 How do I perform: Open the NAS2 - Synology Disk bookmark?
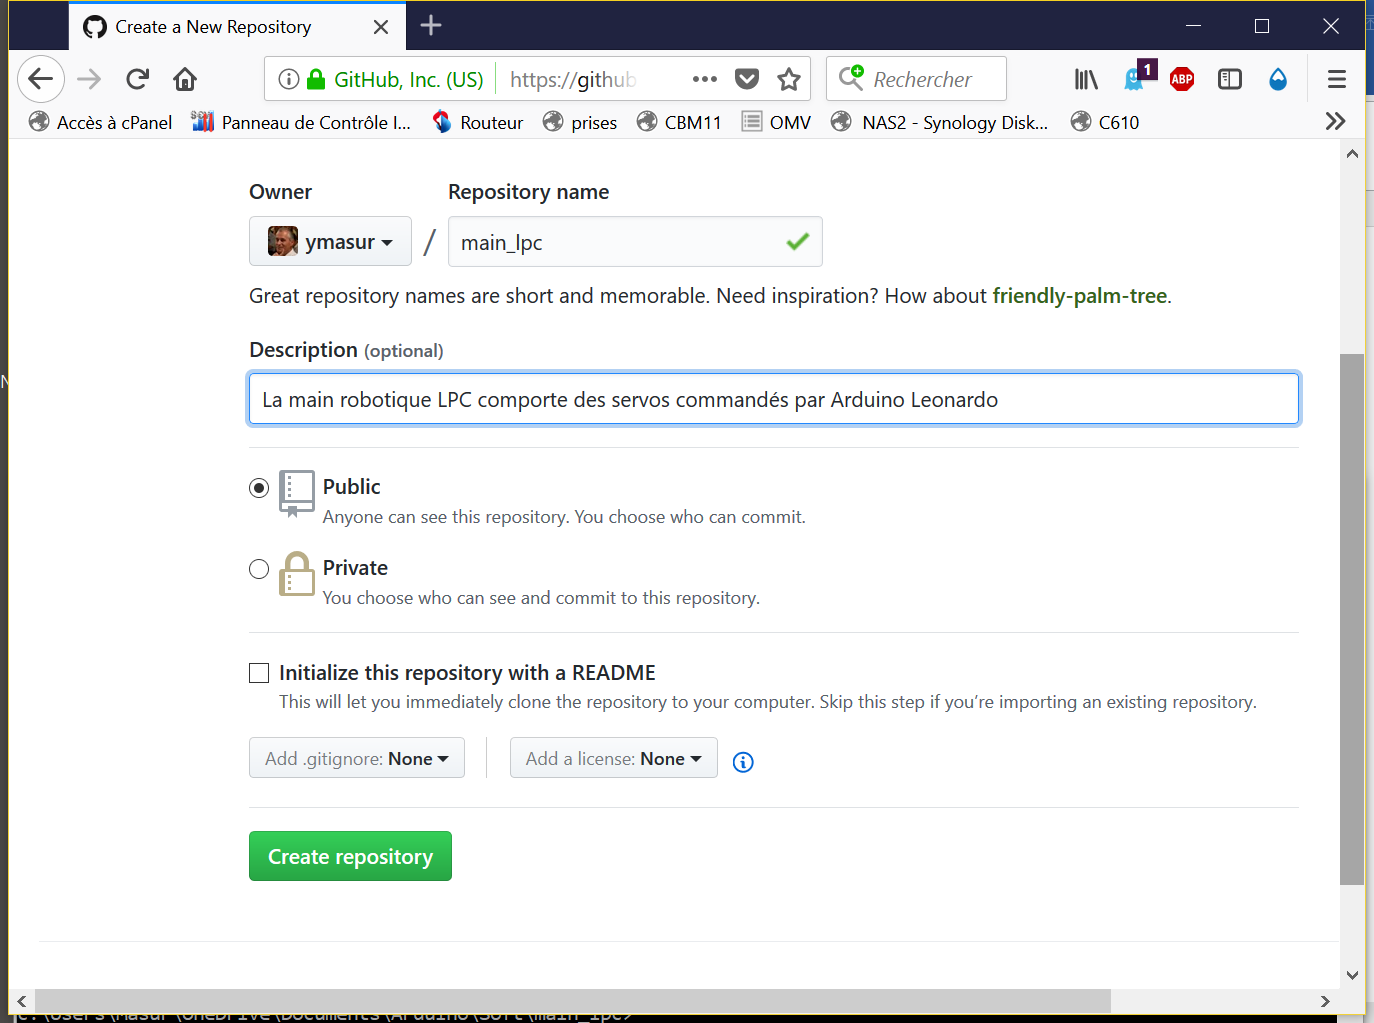940,122
